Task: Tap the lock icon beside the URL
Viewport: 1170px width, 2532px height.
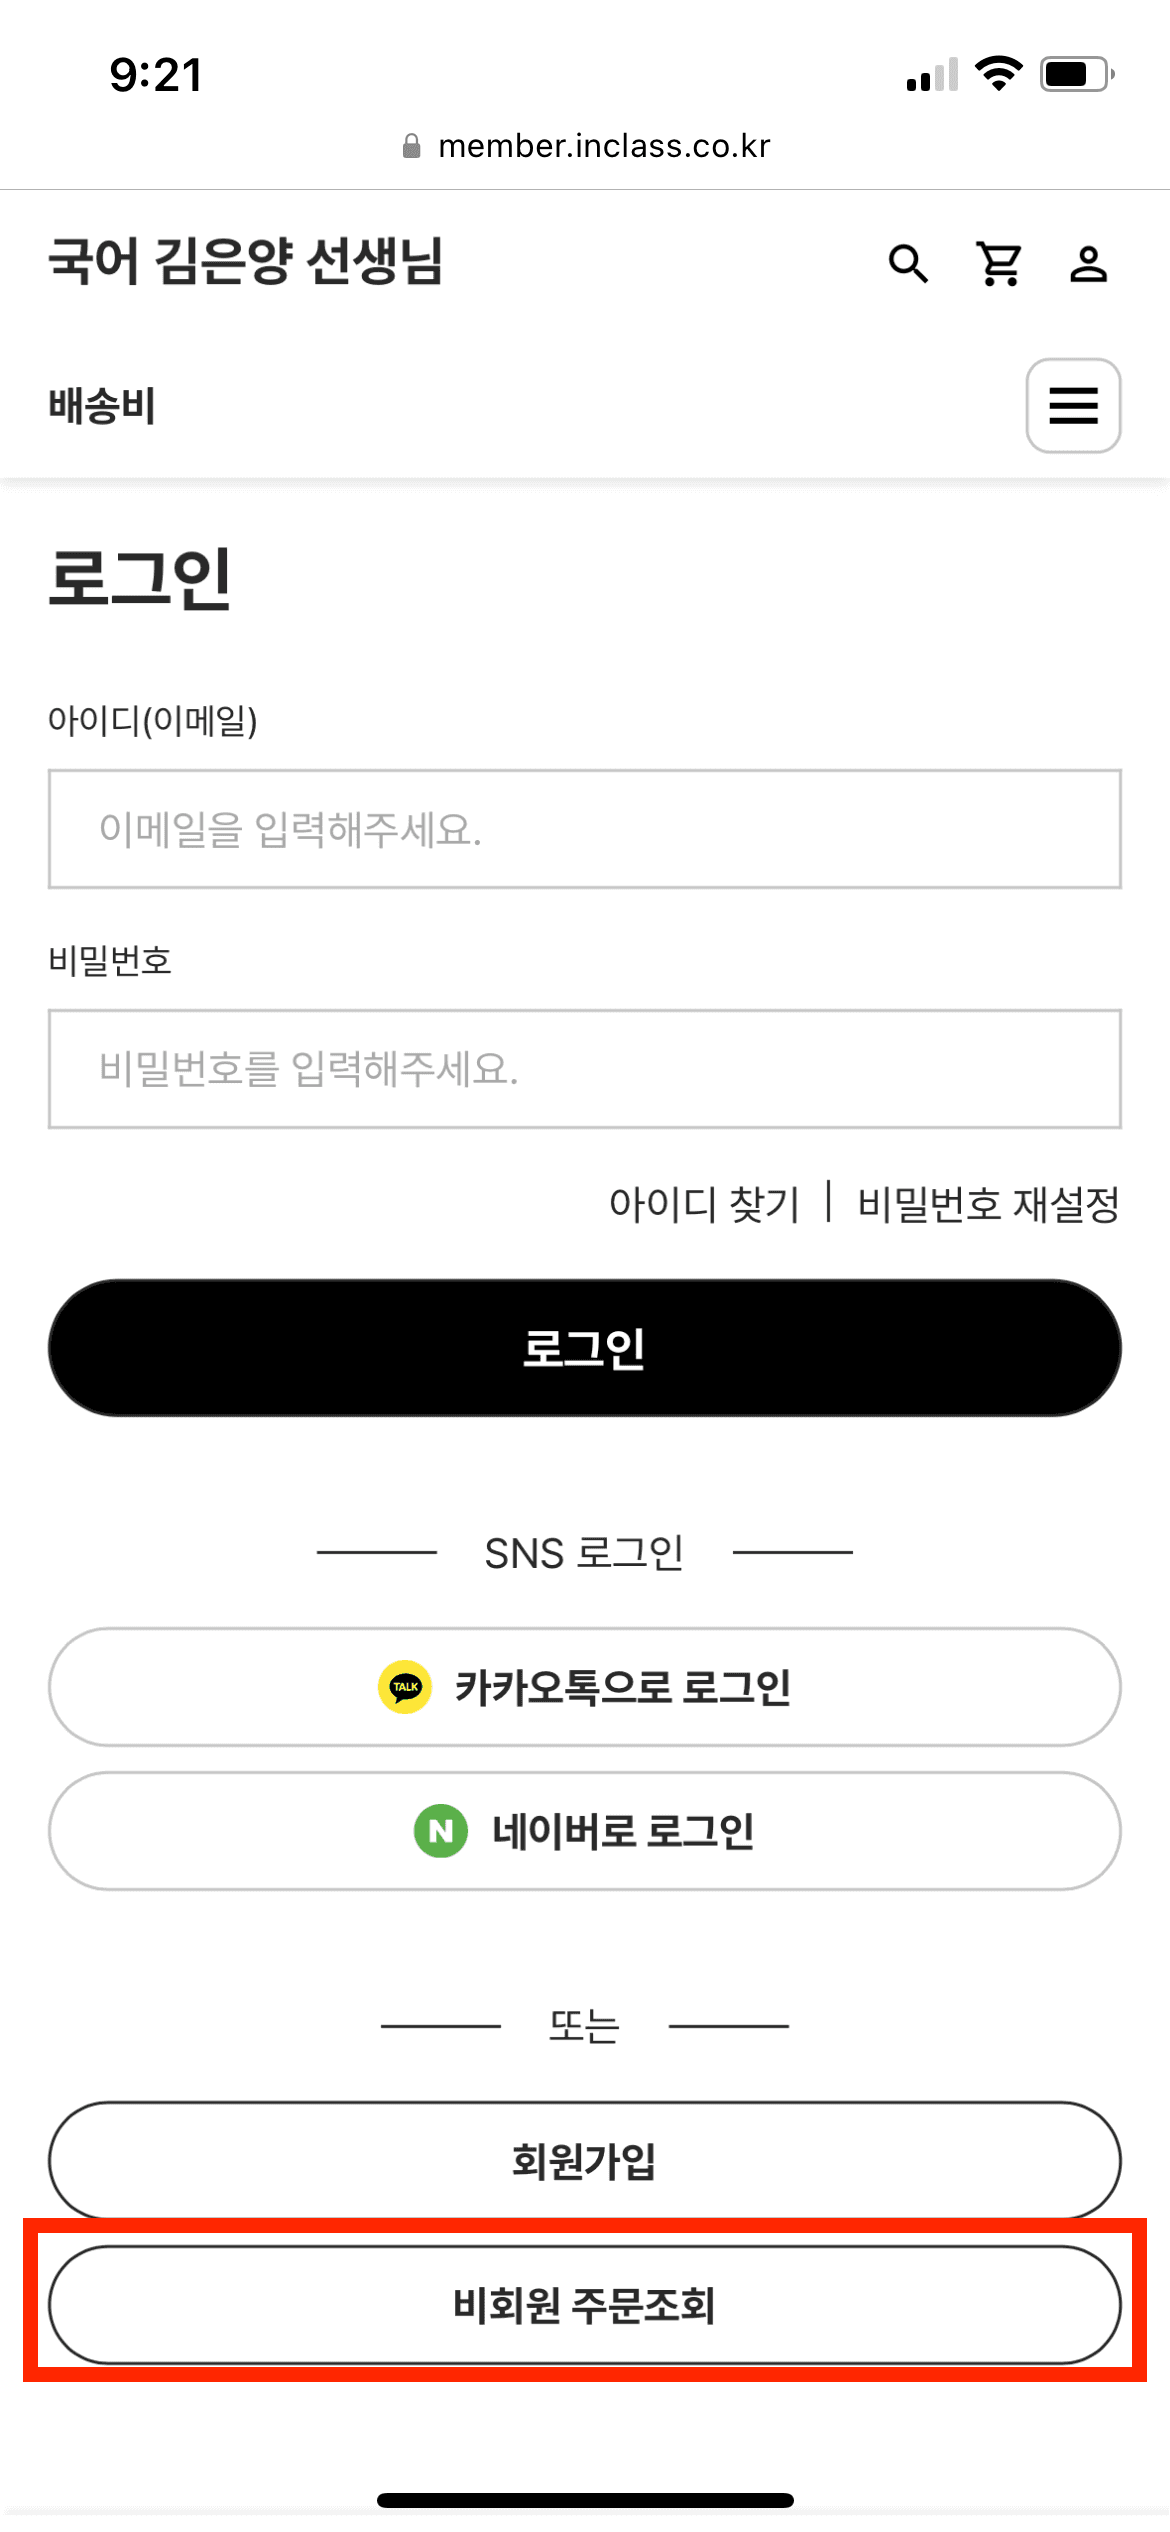Action: coord(411,147)
